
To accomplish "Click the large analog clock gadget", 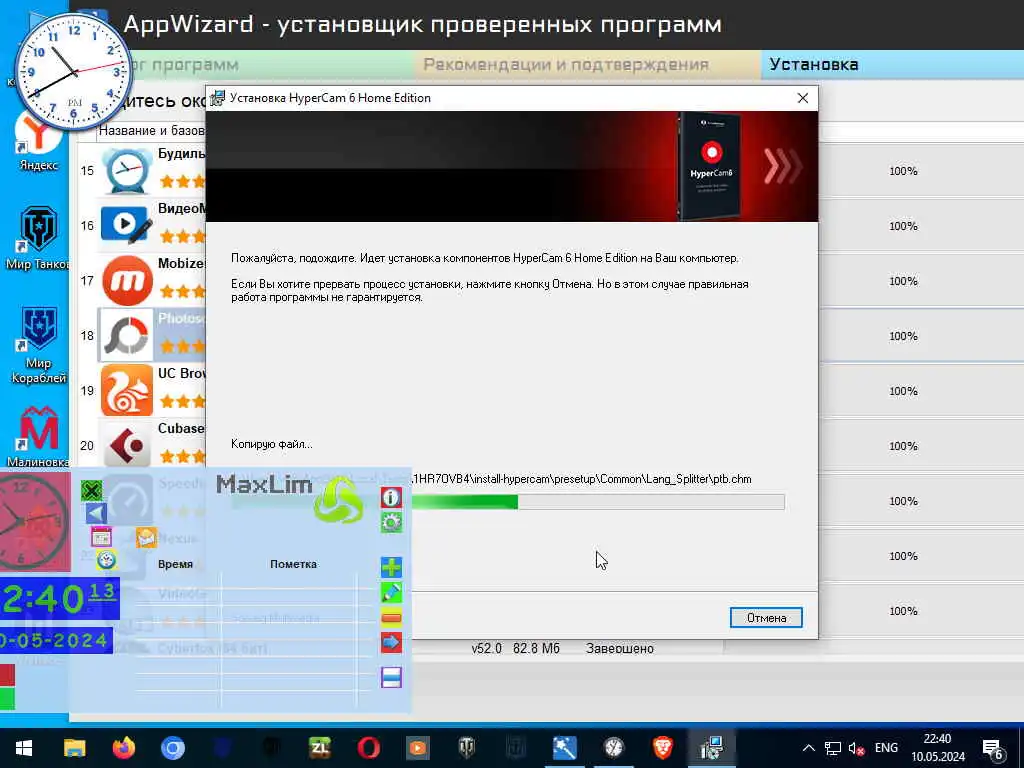I will 74,71.
